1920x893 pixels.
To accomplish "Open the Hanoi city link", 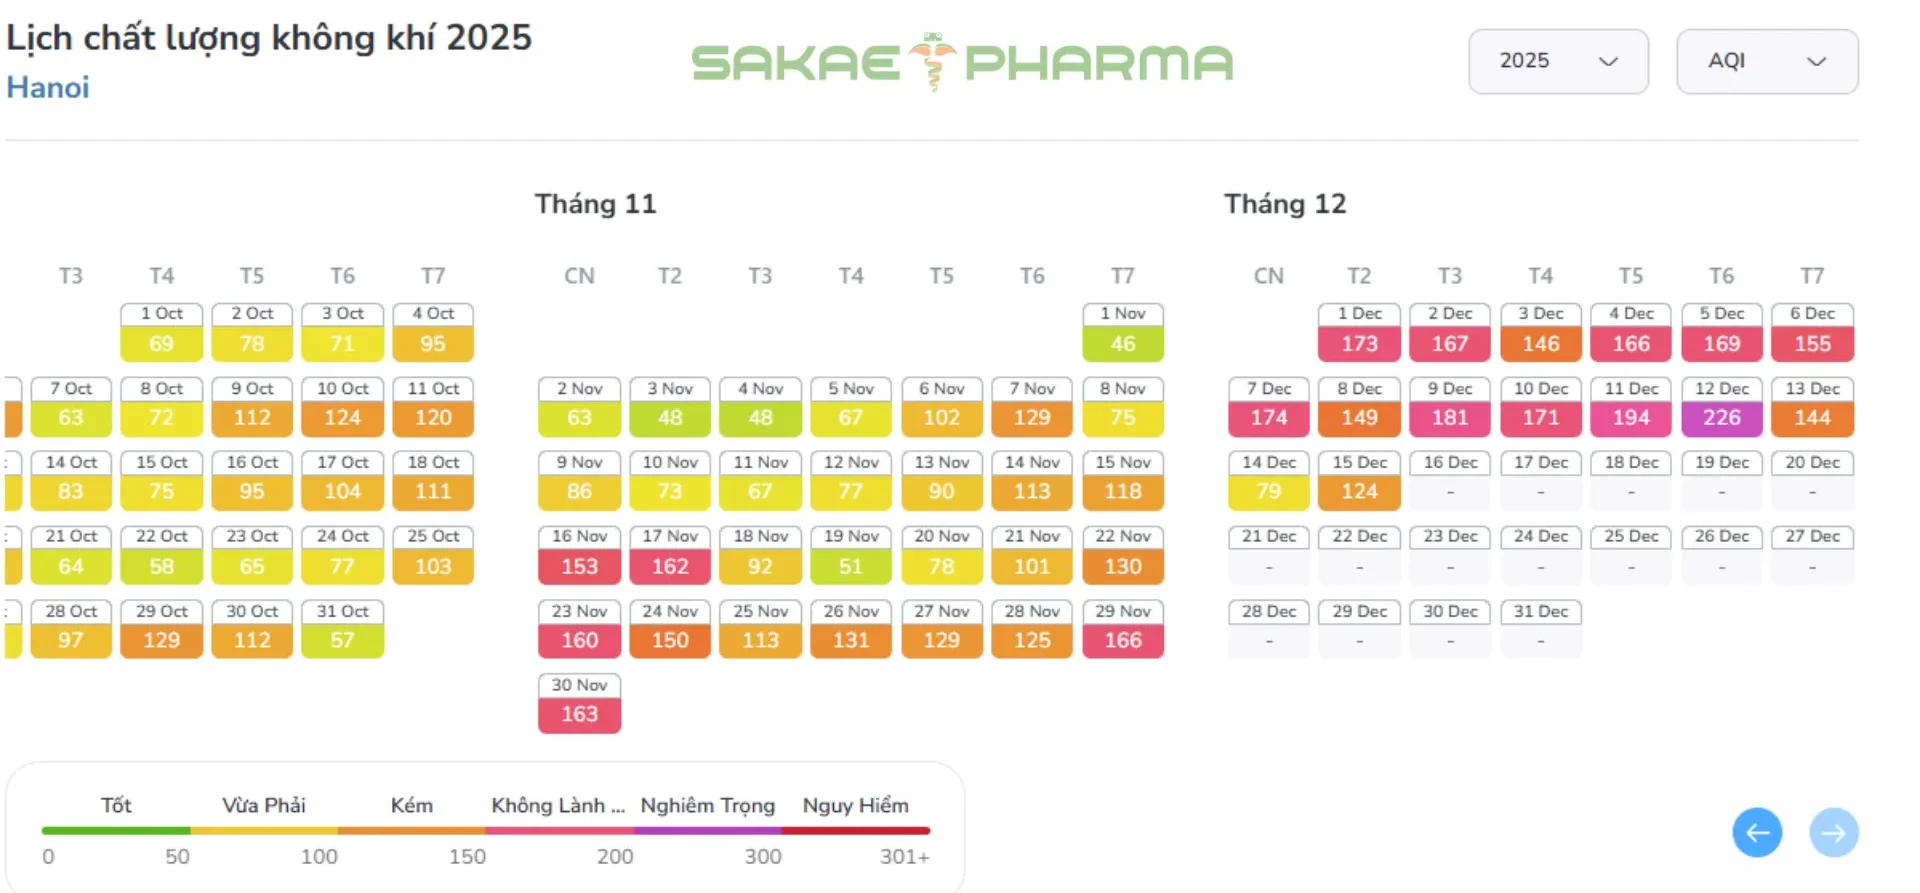I will (48, 88).
